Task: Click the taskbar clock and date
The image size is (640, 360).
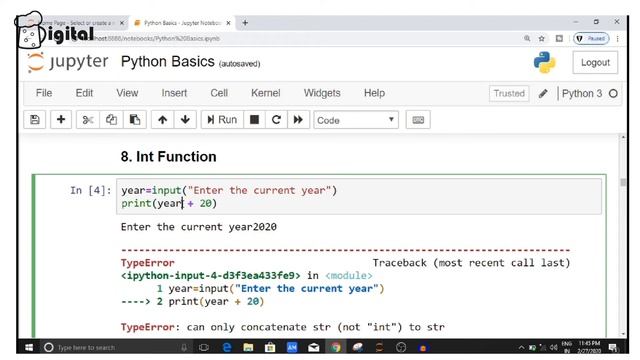Action: click(x=589, y=347)
